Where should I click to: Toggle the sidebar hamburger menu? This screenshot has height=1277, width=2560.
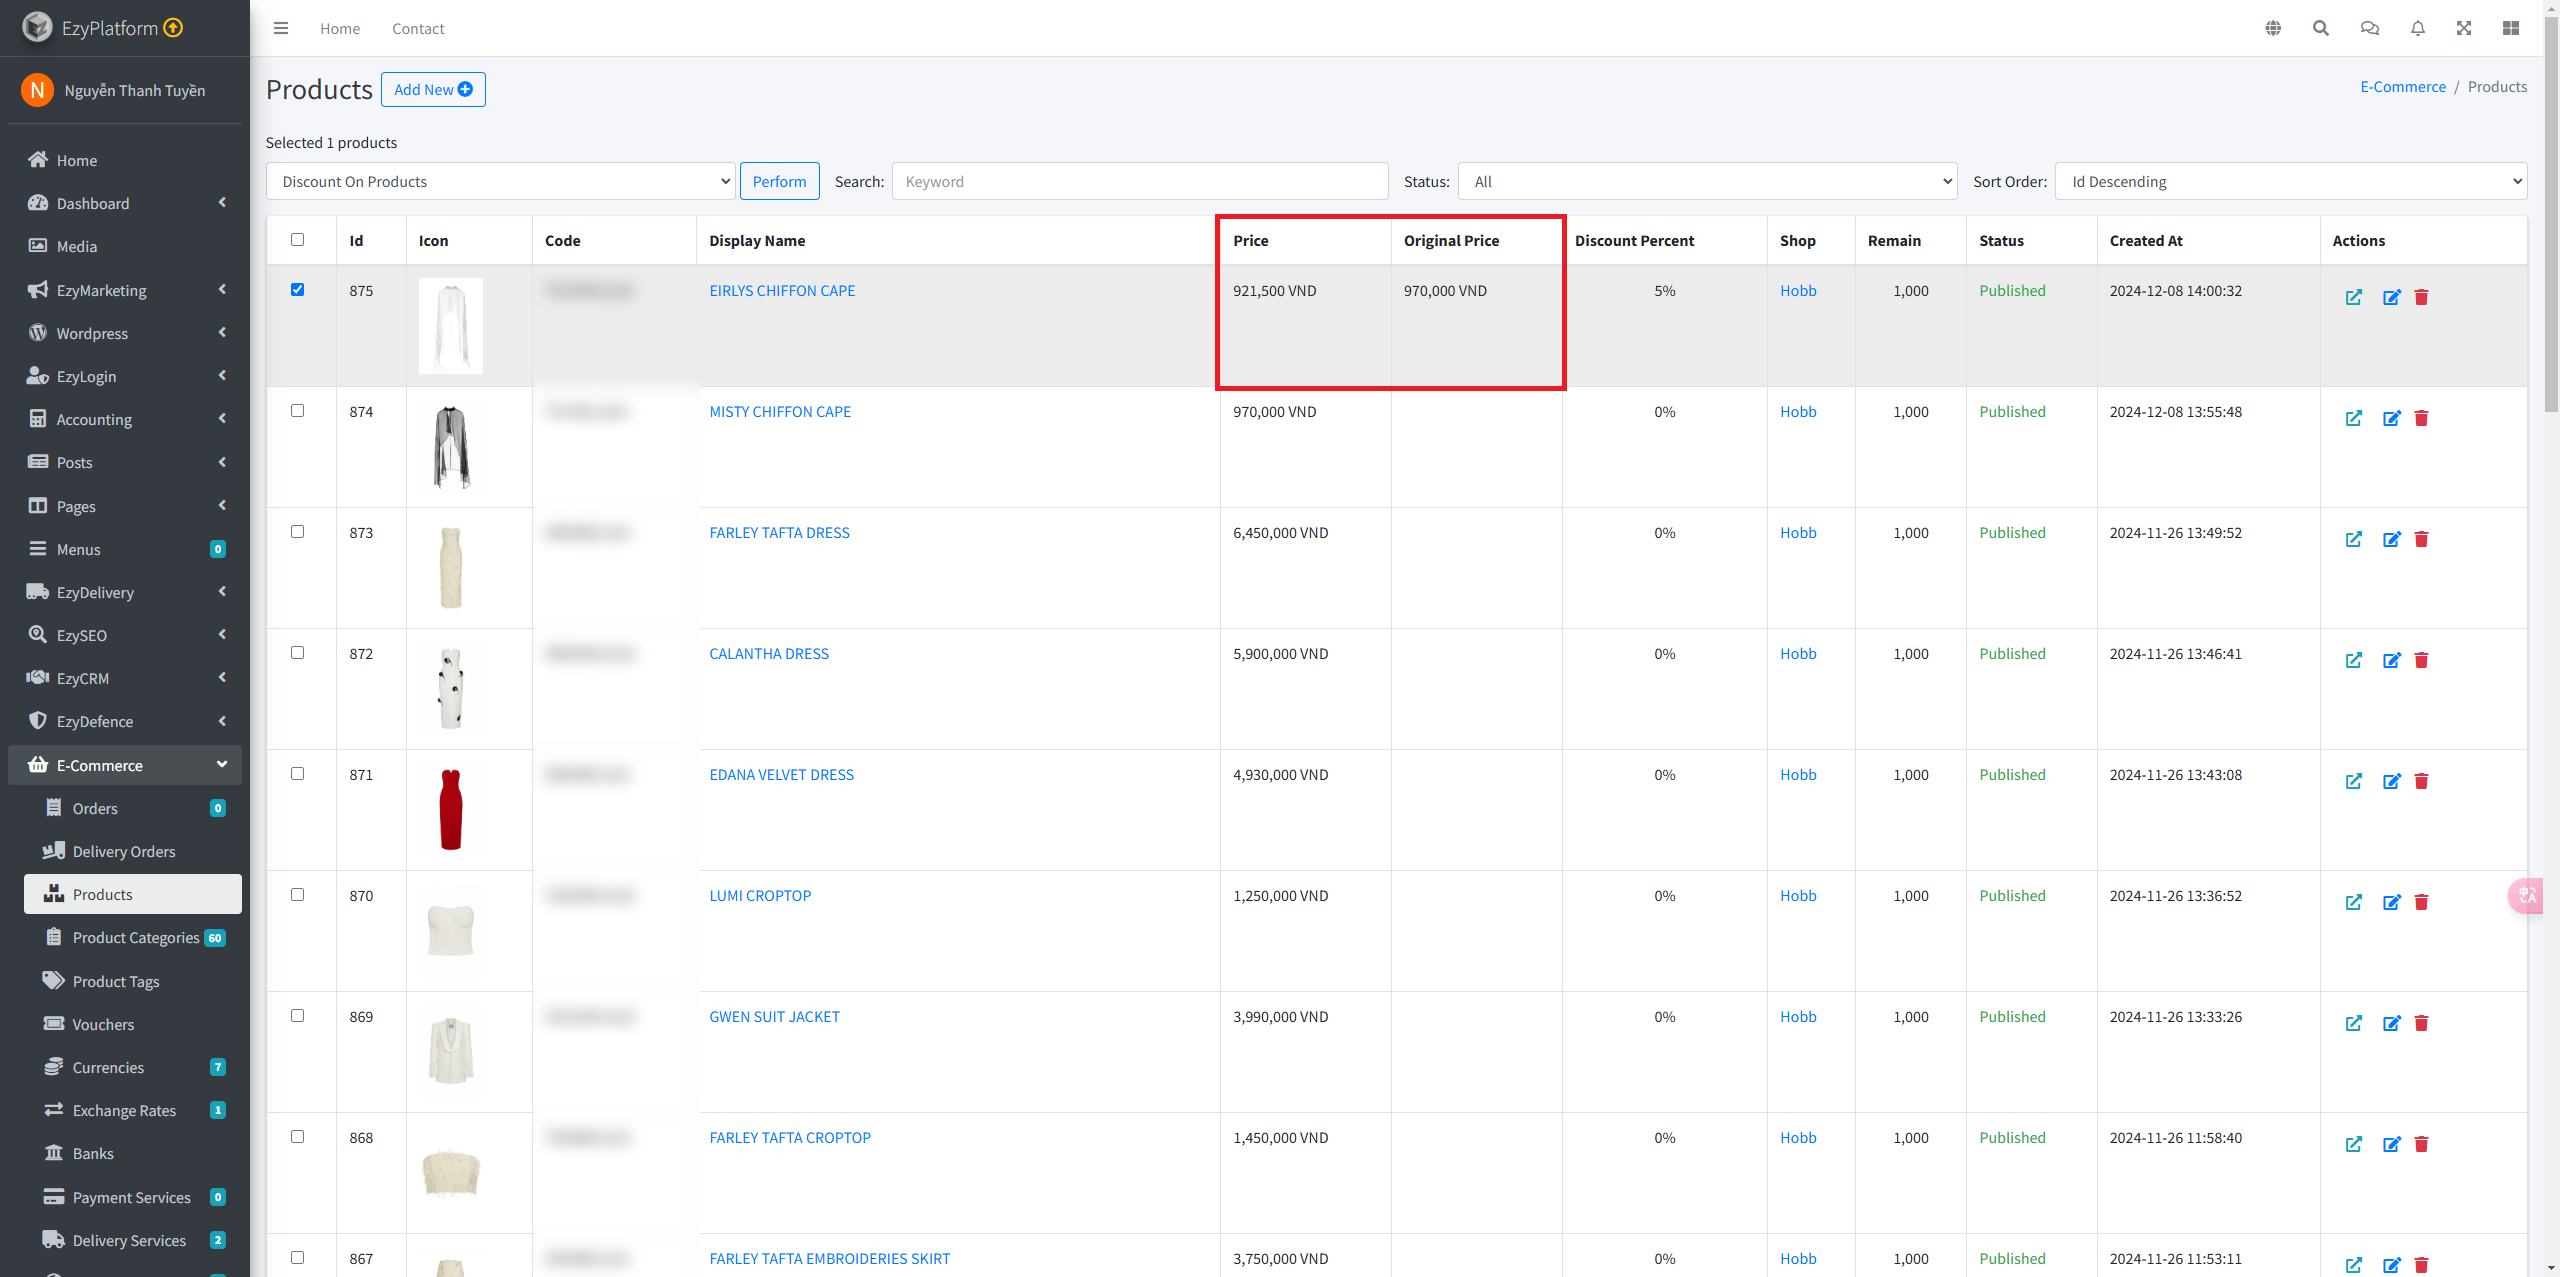(x=281, y=28)
